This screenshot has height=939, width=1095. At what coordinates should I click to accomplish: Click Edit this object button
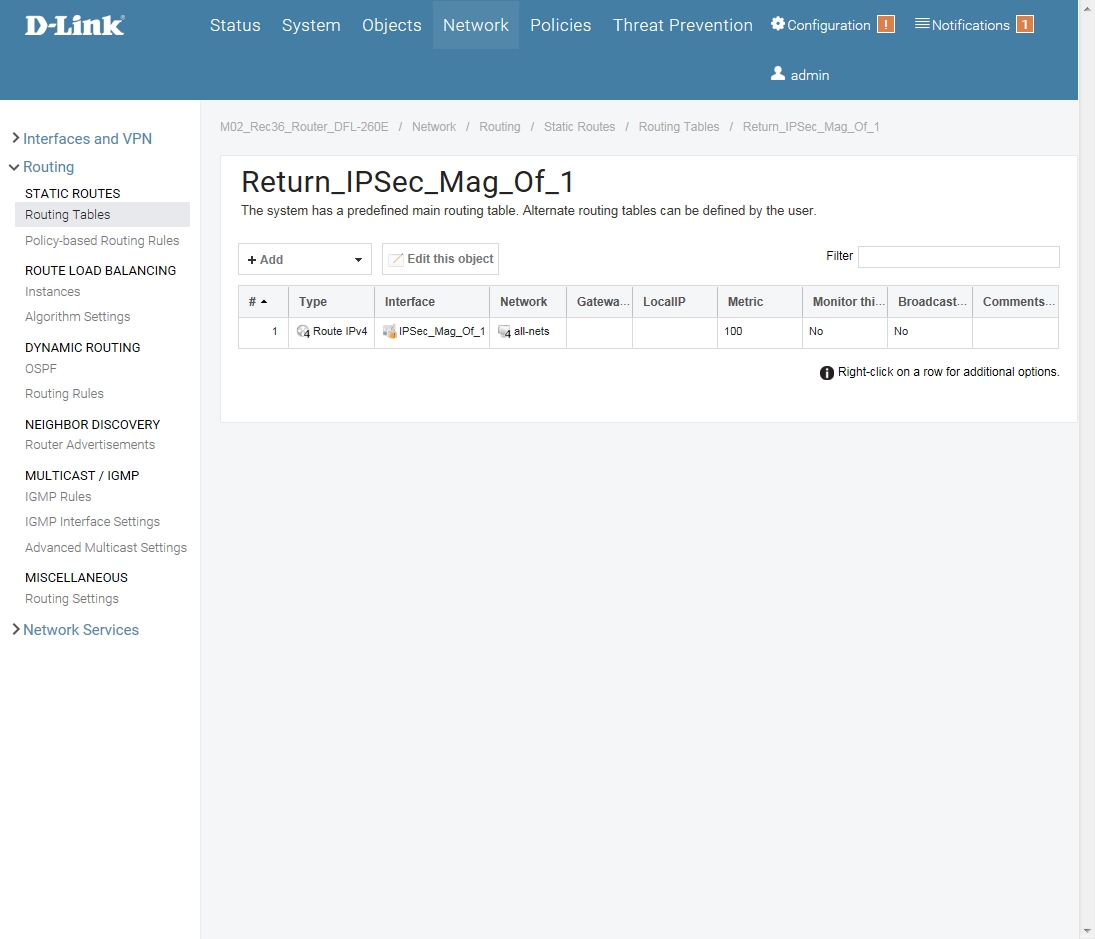440,259
